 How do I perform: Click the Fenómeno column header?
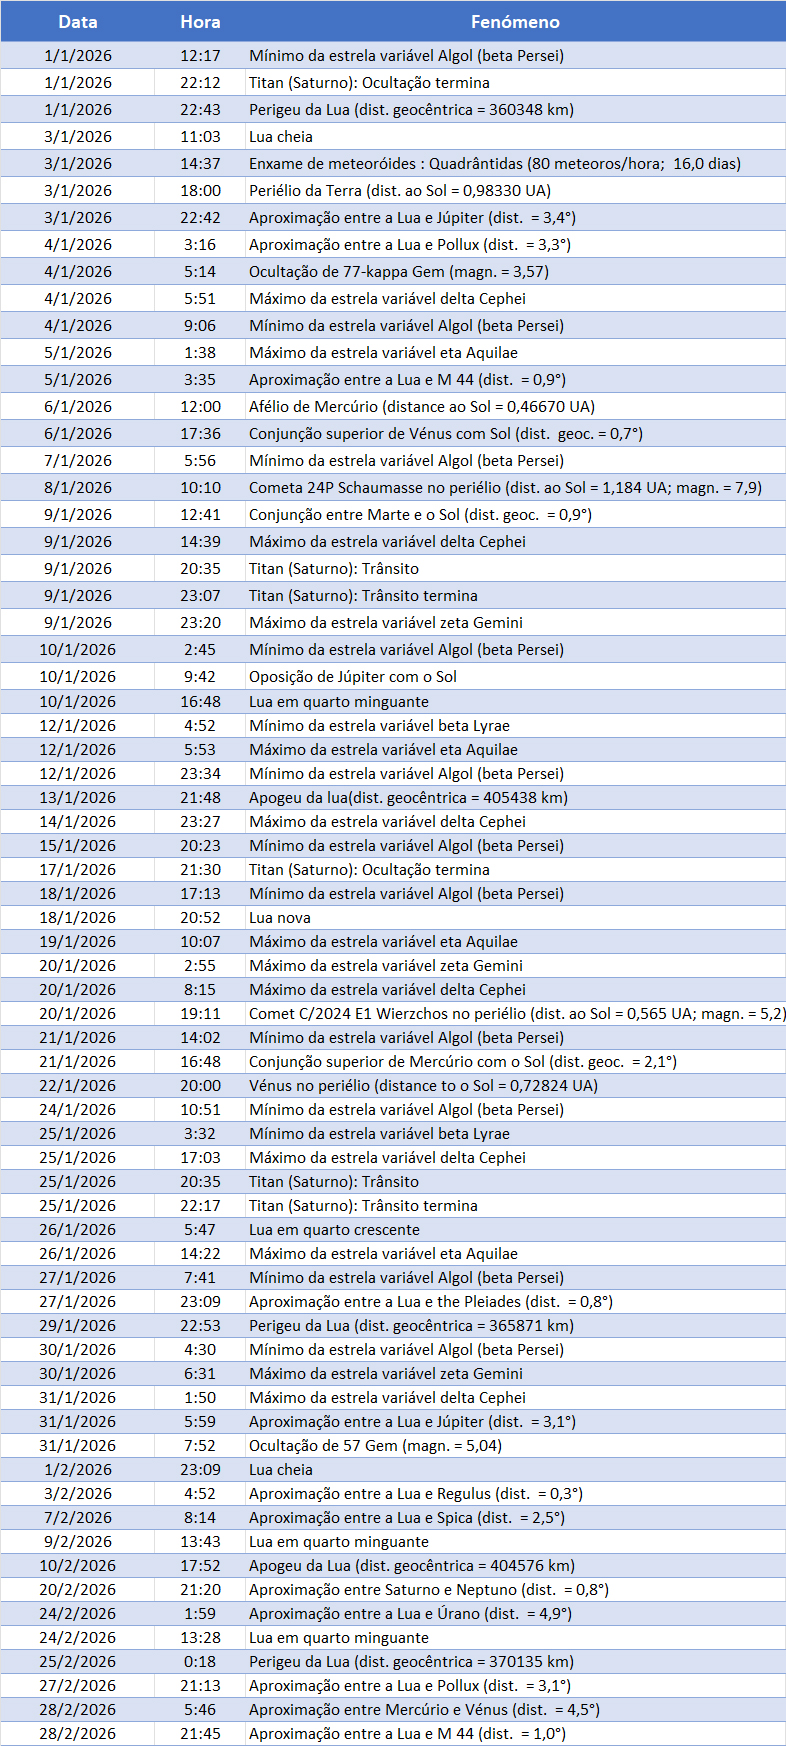click(515, 21)
